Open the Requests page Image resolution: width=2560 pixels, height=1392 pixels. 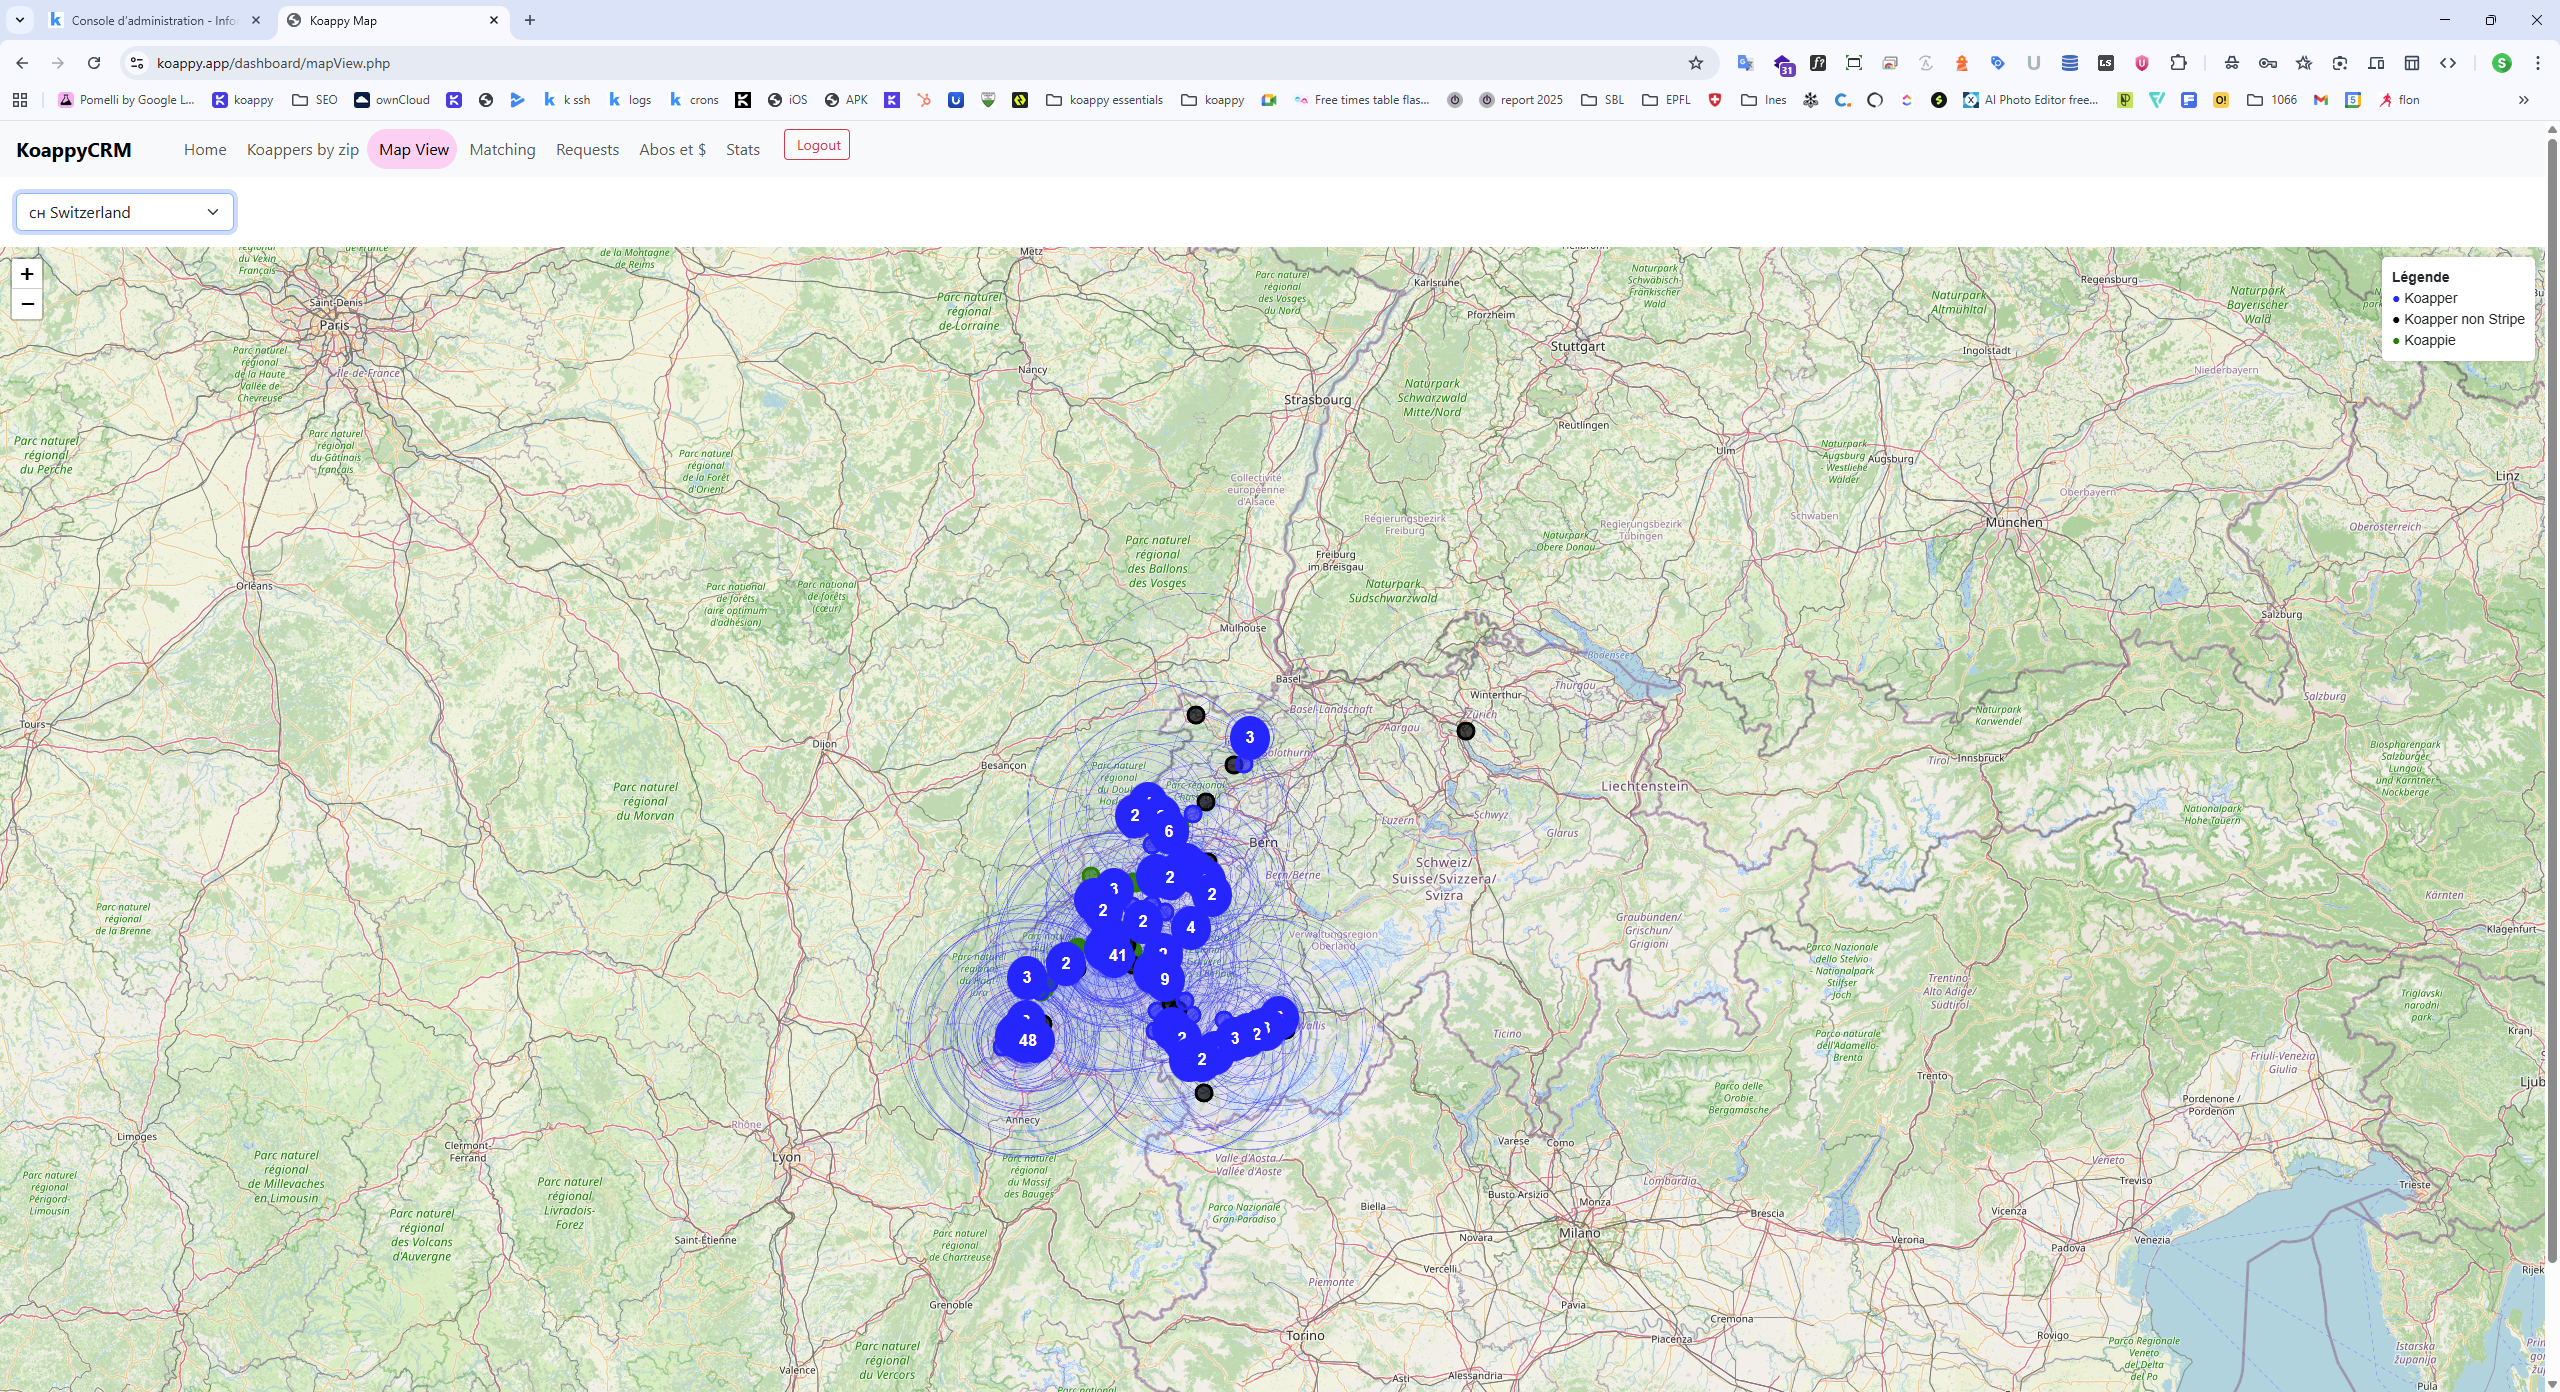click(x=587, y=150)
